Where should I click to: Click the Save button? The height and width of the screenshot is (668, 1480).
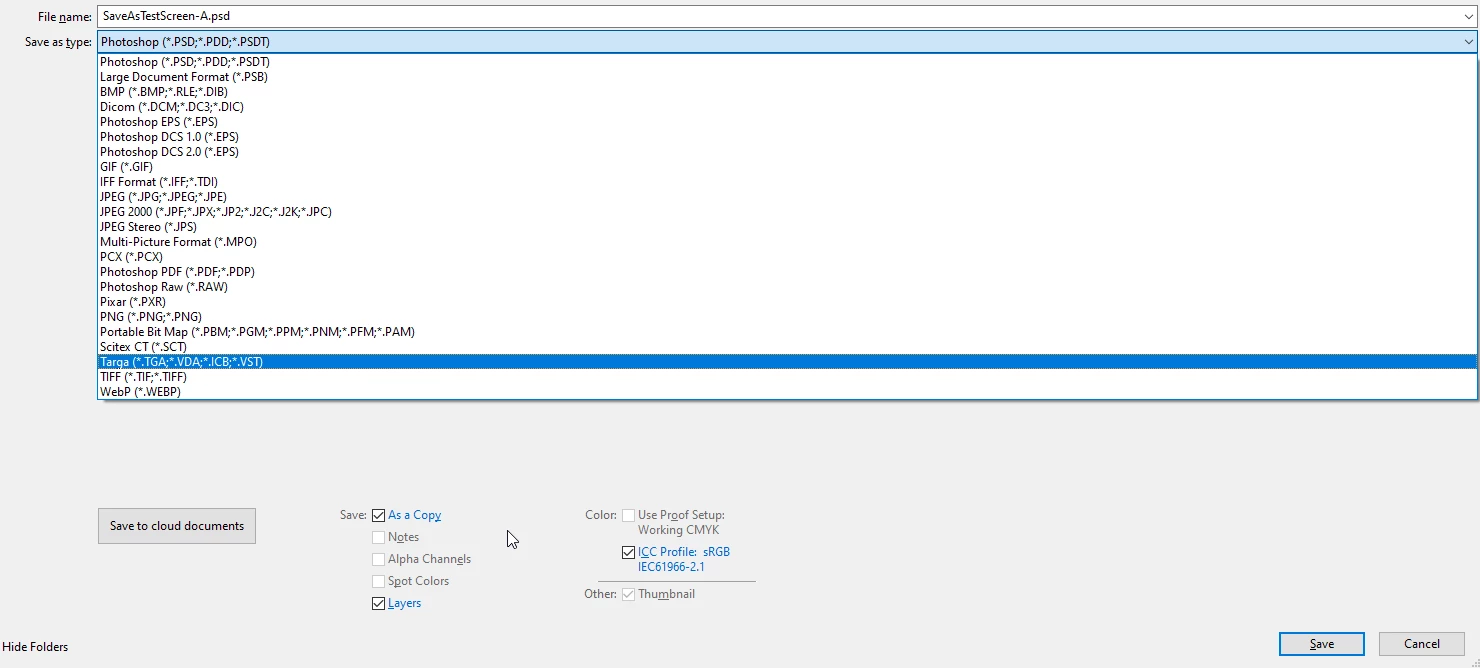1321,644
